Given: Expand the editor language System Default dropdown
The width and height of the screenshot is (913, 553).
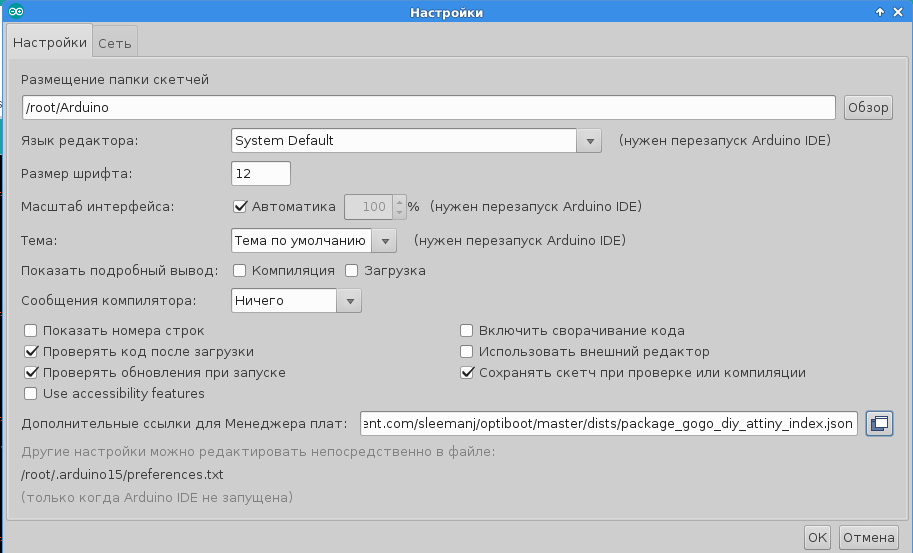Looking at the screenshot, I should [589, 141].
